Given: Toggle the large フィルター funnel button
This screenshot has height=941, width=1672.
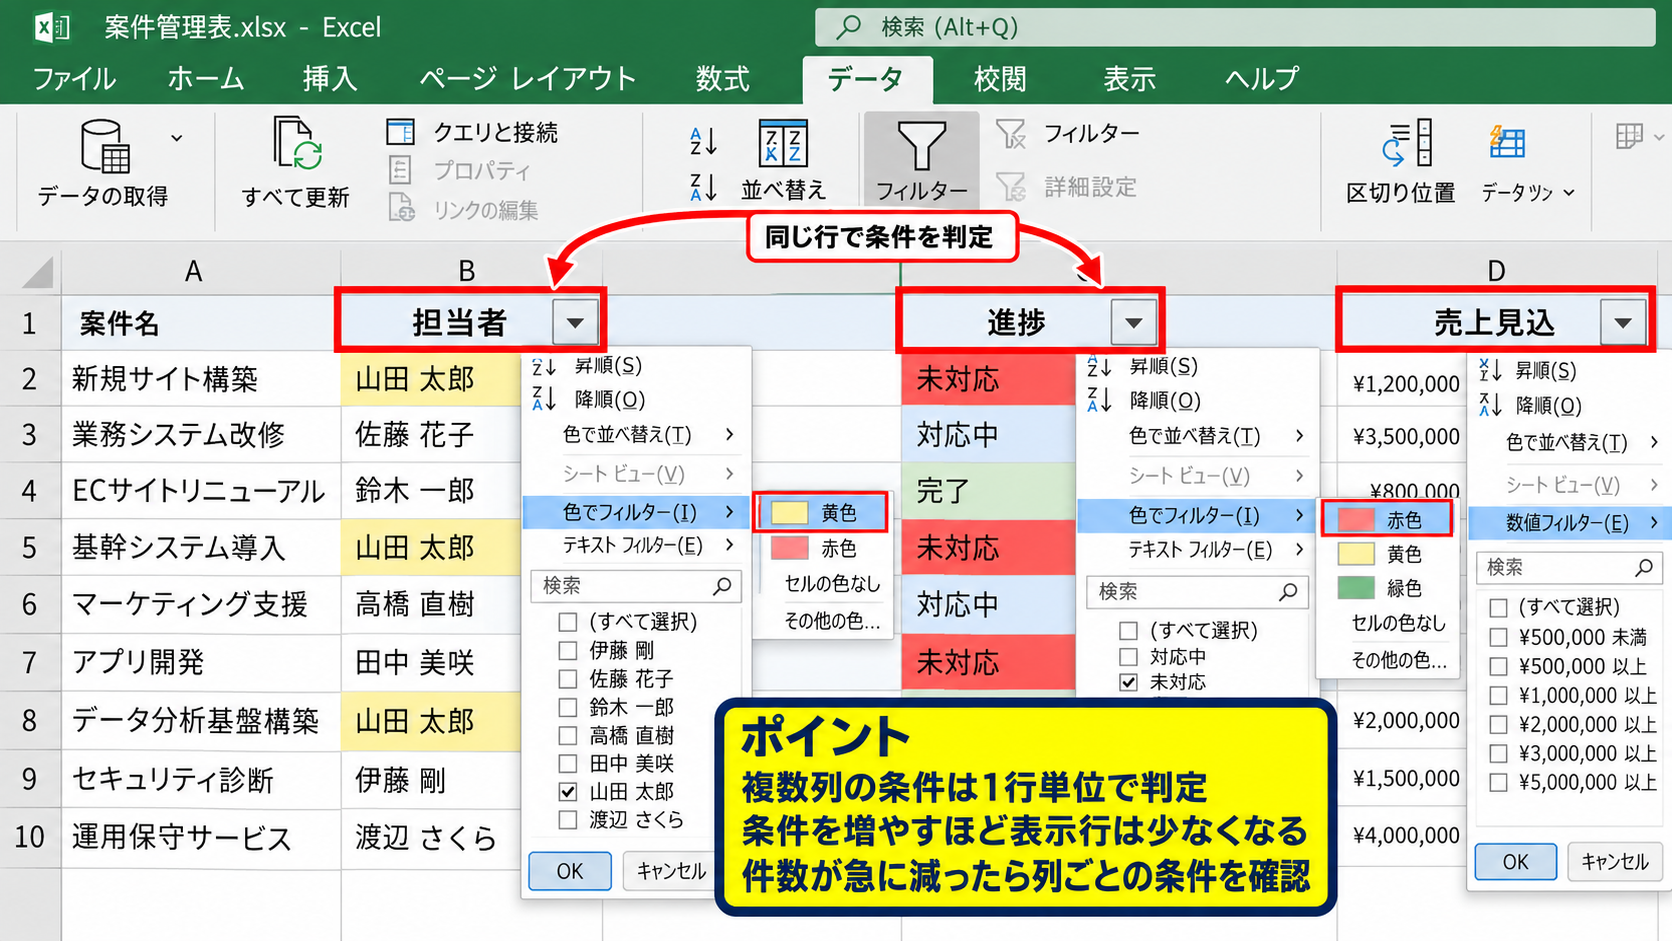Looking at the screenshot, I should (921, 161).
